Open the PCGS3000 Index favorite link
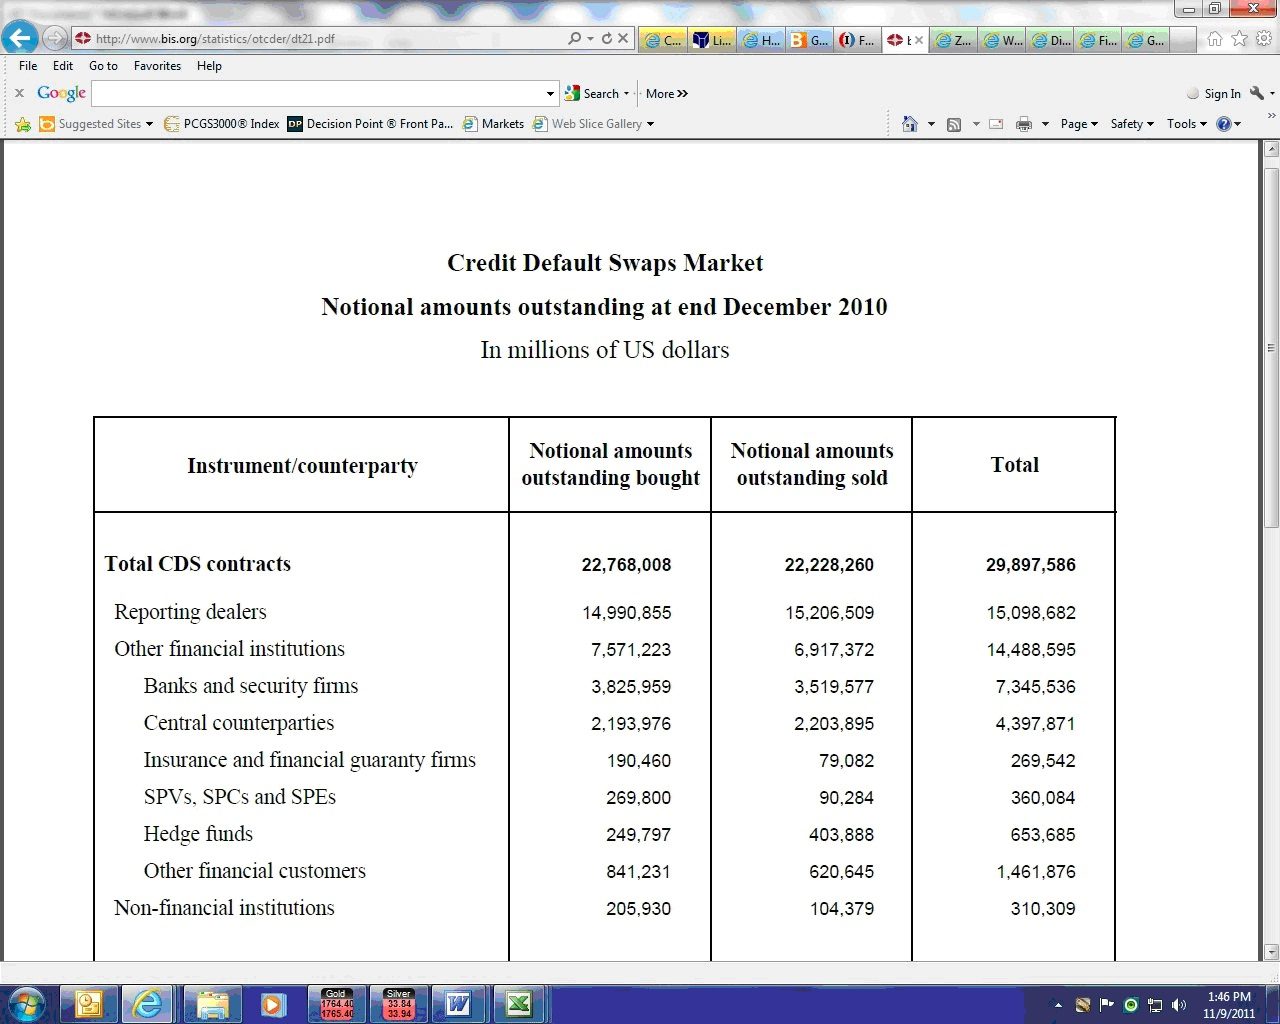Screen dimensions: 1280x1024 coord(221,124)
